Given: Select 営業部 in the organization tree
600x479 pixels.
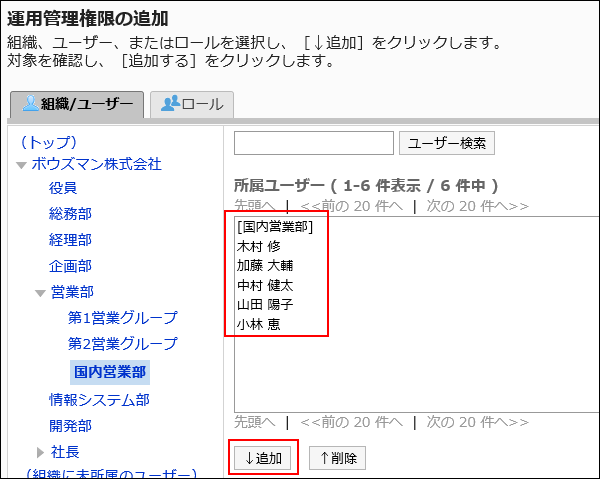Looking at the screenshot, I should point(72,292).
